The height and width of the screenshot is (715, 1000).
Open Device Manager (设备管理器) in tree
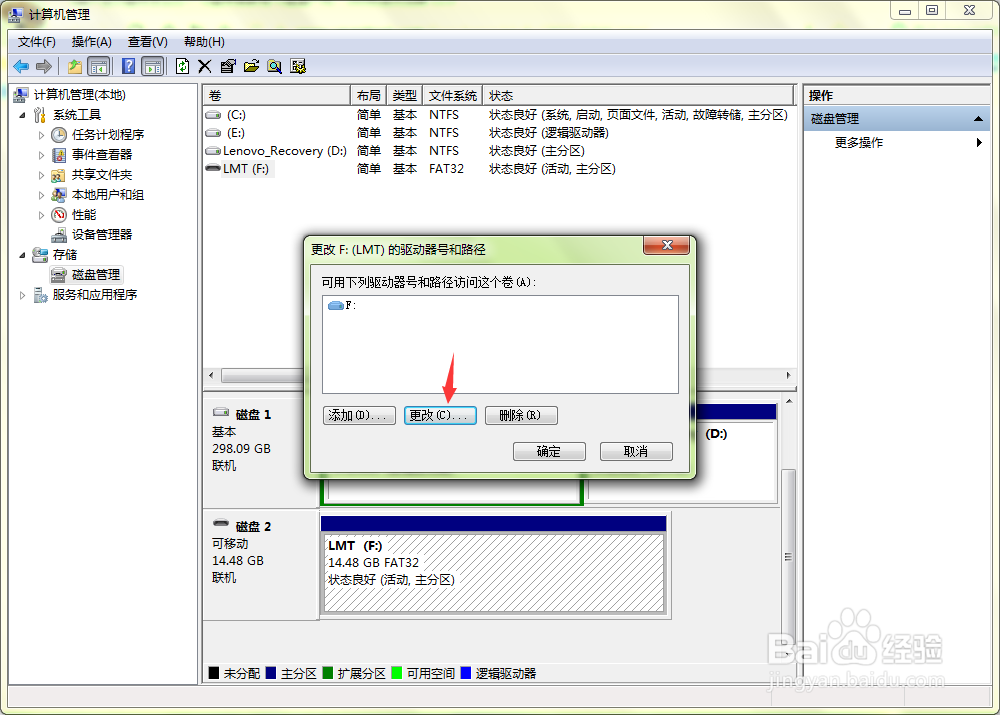[102, 235]
